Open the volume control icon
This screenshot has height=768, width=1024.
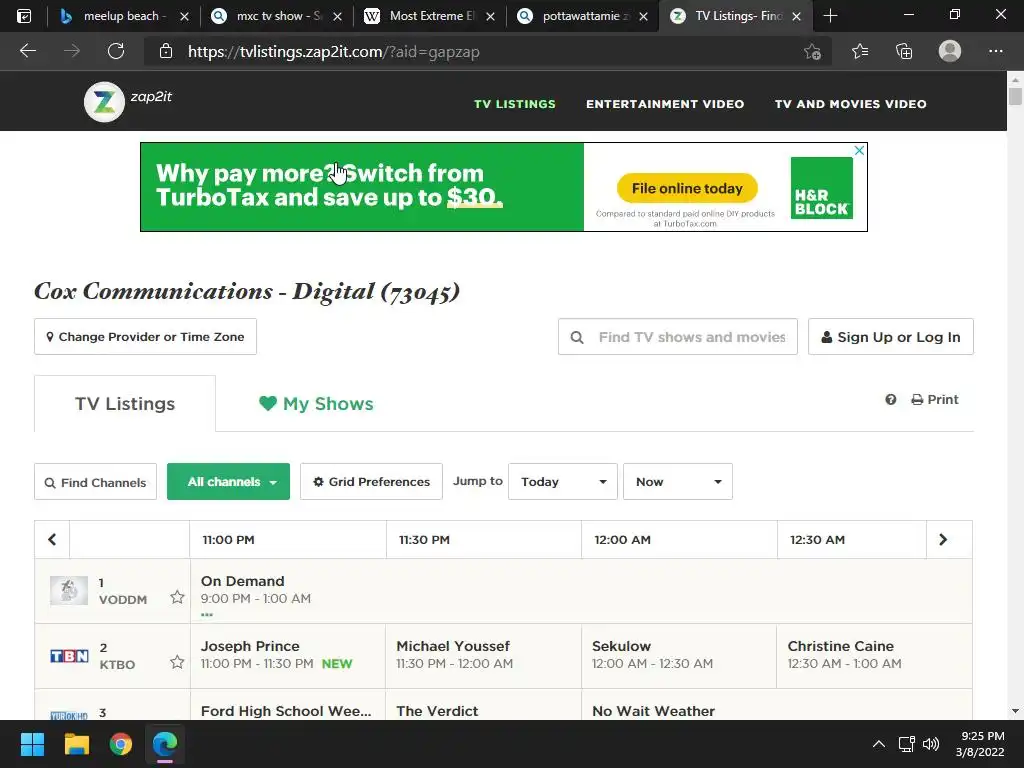tap(931, 744)
